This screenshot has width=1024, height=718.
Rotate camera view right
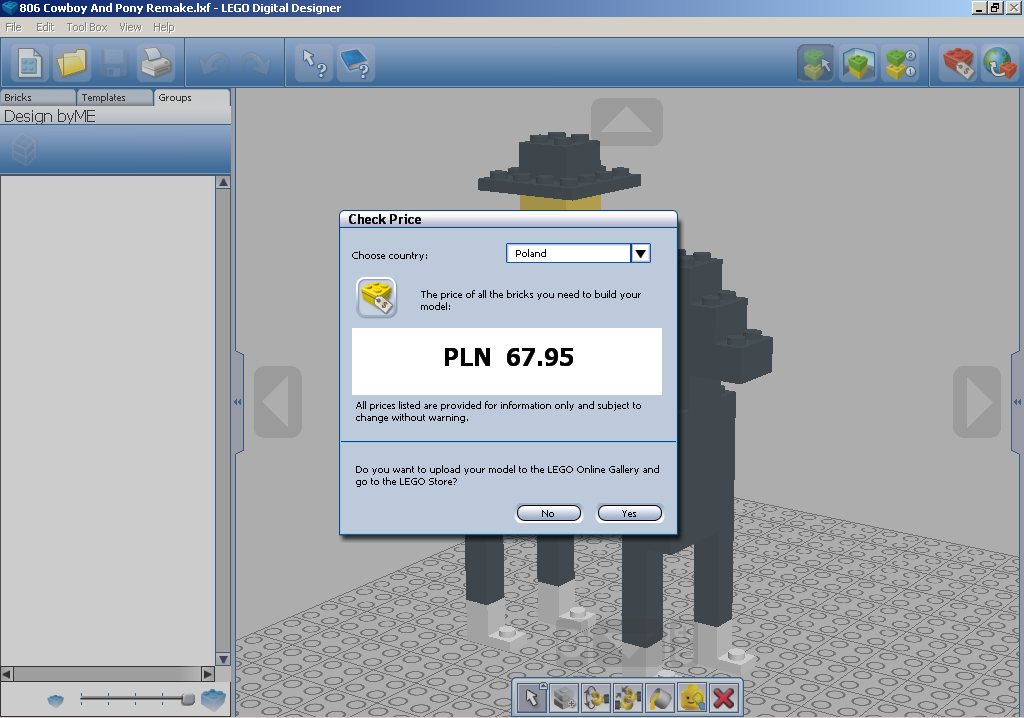(x=977, y=401)
